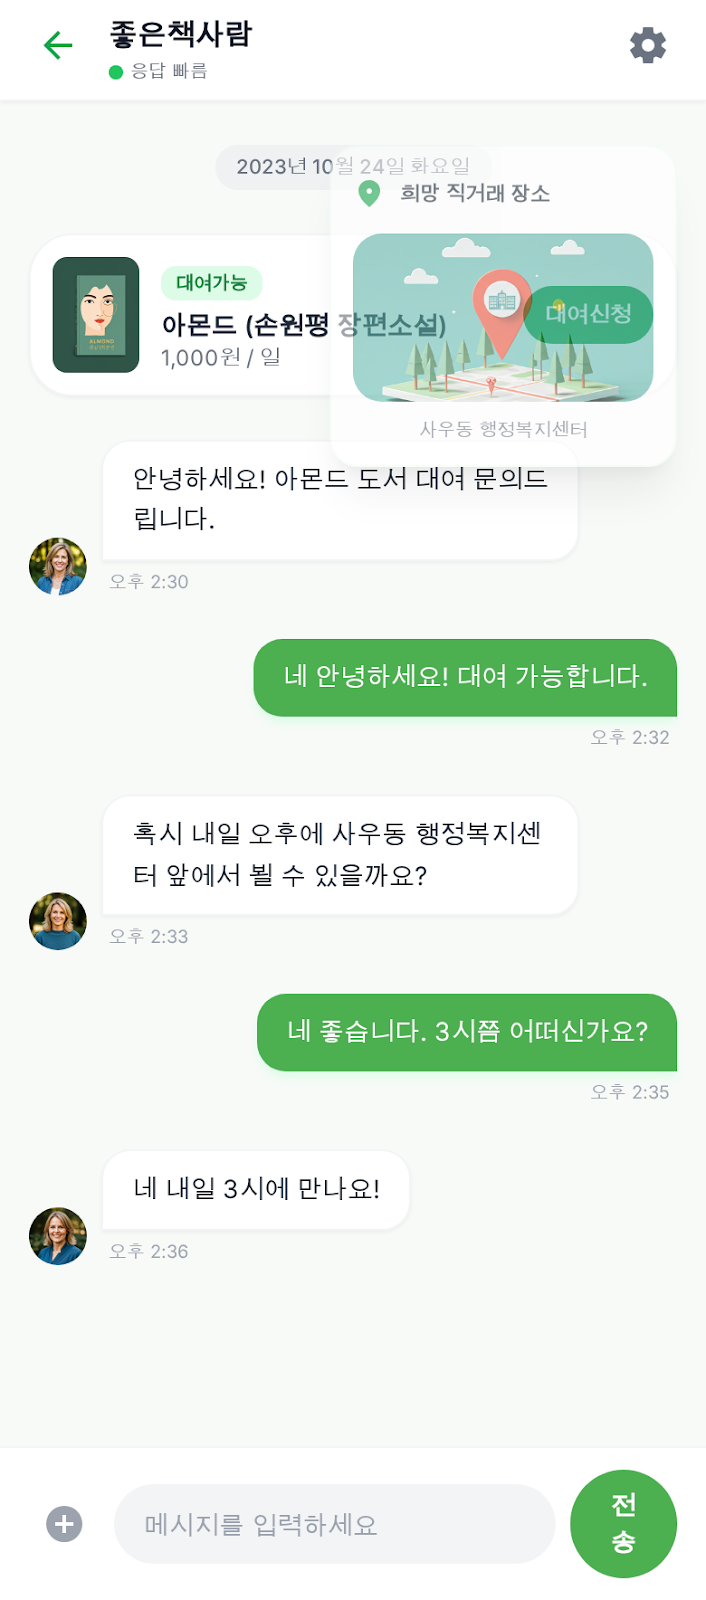Tap the profile photo beside the last message

(x=57, y=1235)
